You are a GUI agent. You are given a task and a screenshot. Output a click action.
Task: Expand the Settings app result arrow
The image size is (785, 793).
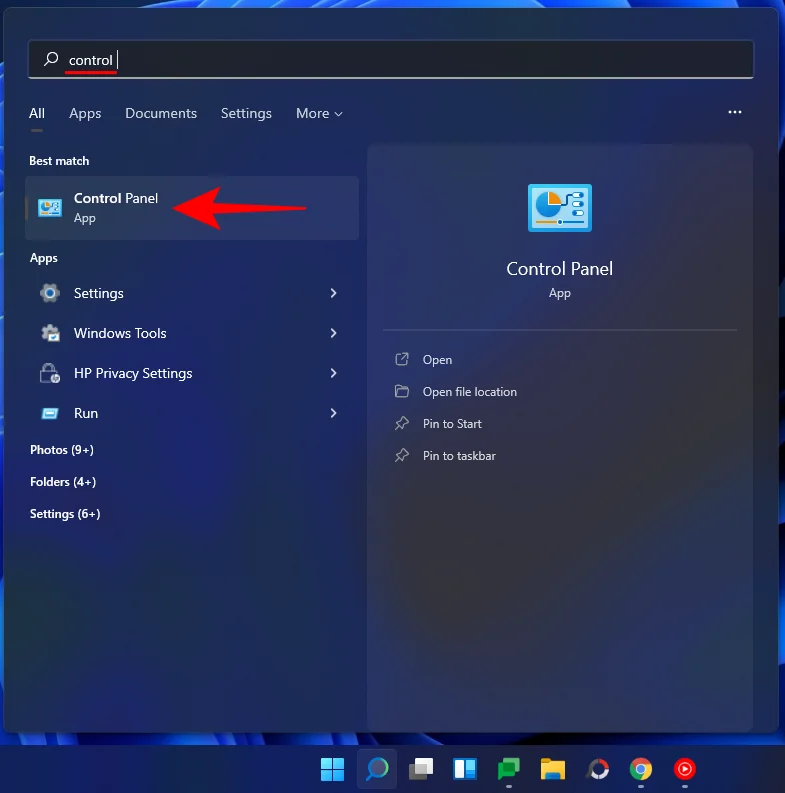[x=333, y=293]
